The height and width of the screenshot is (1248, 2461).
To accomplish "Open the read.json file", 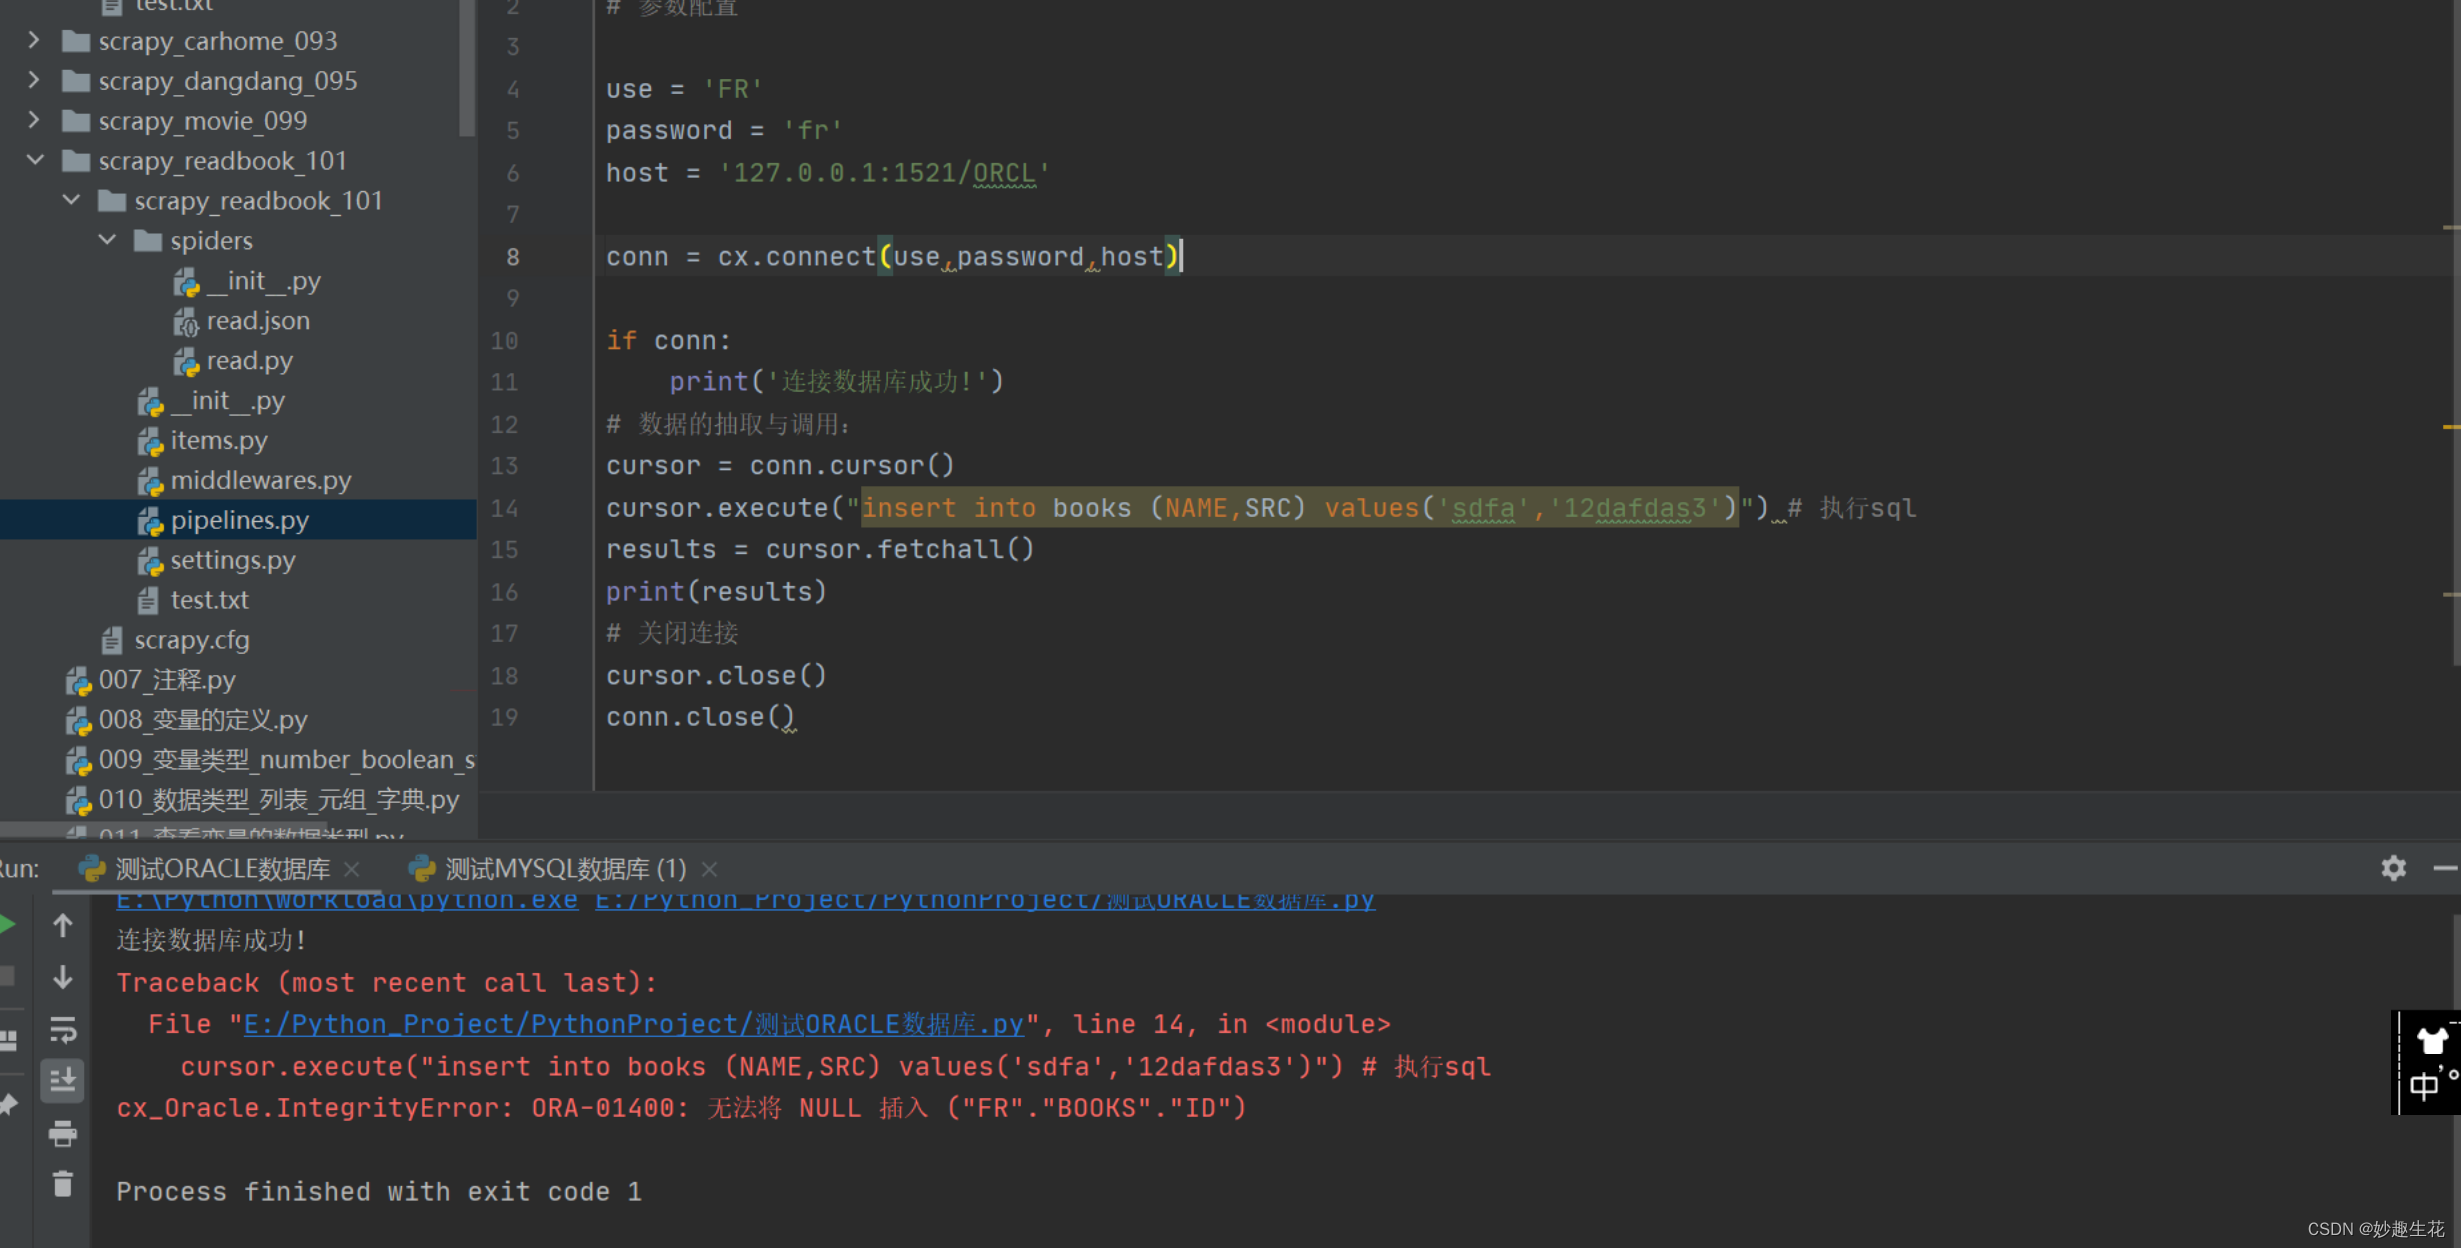I will [x=258, y=320].
